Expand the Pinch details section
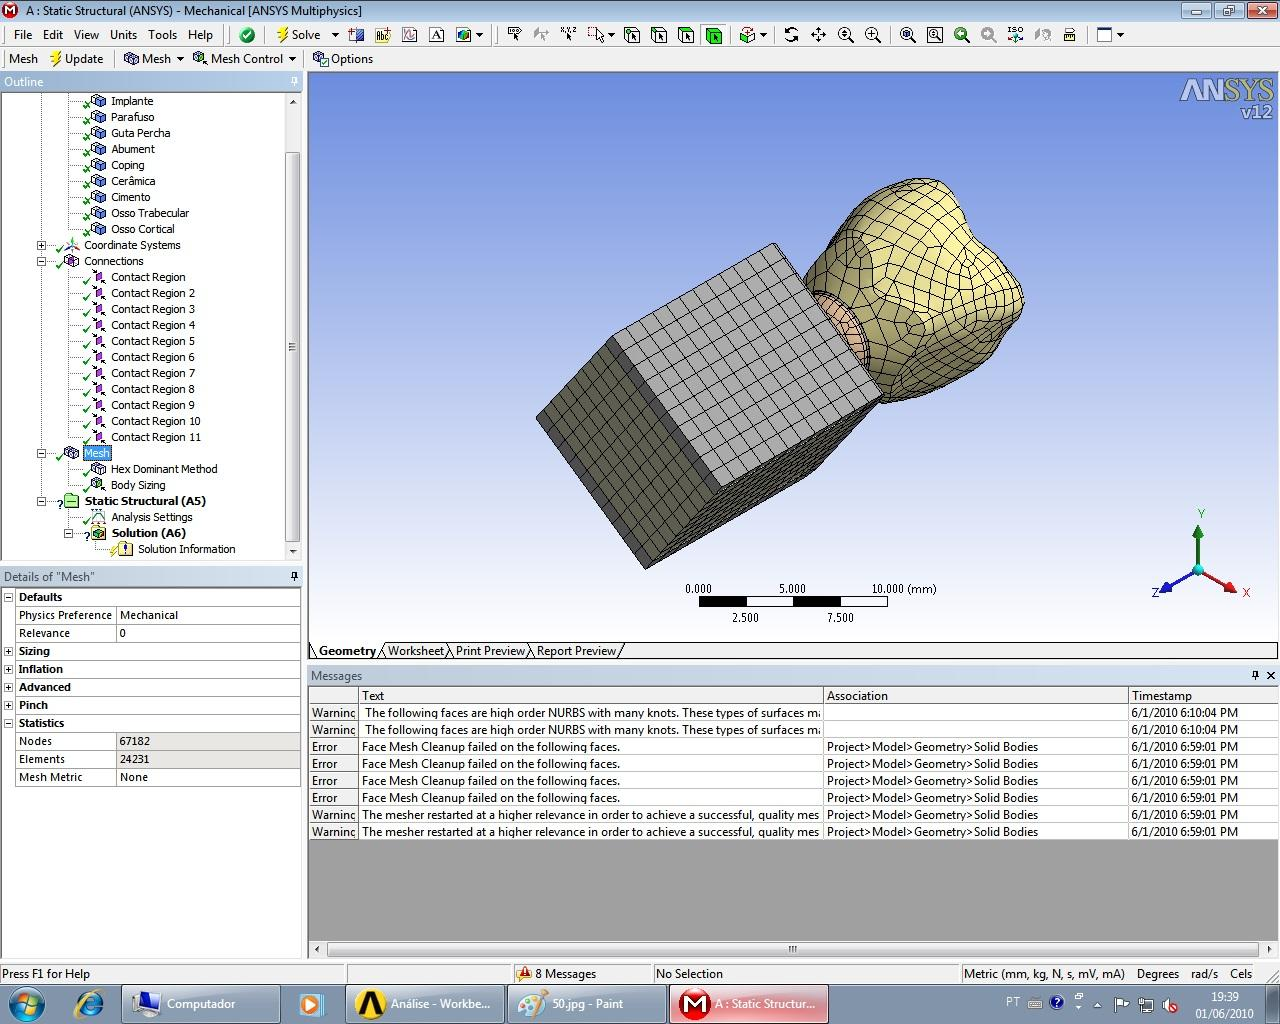Image resolution: width=1280 pixels, height=1024 pixels. [x=9, y=705]
